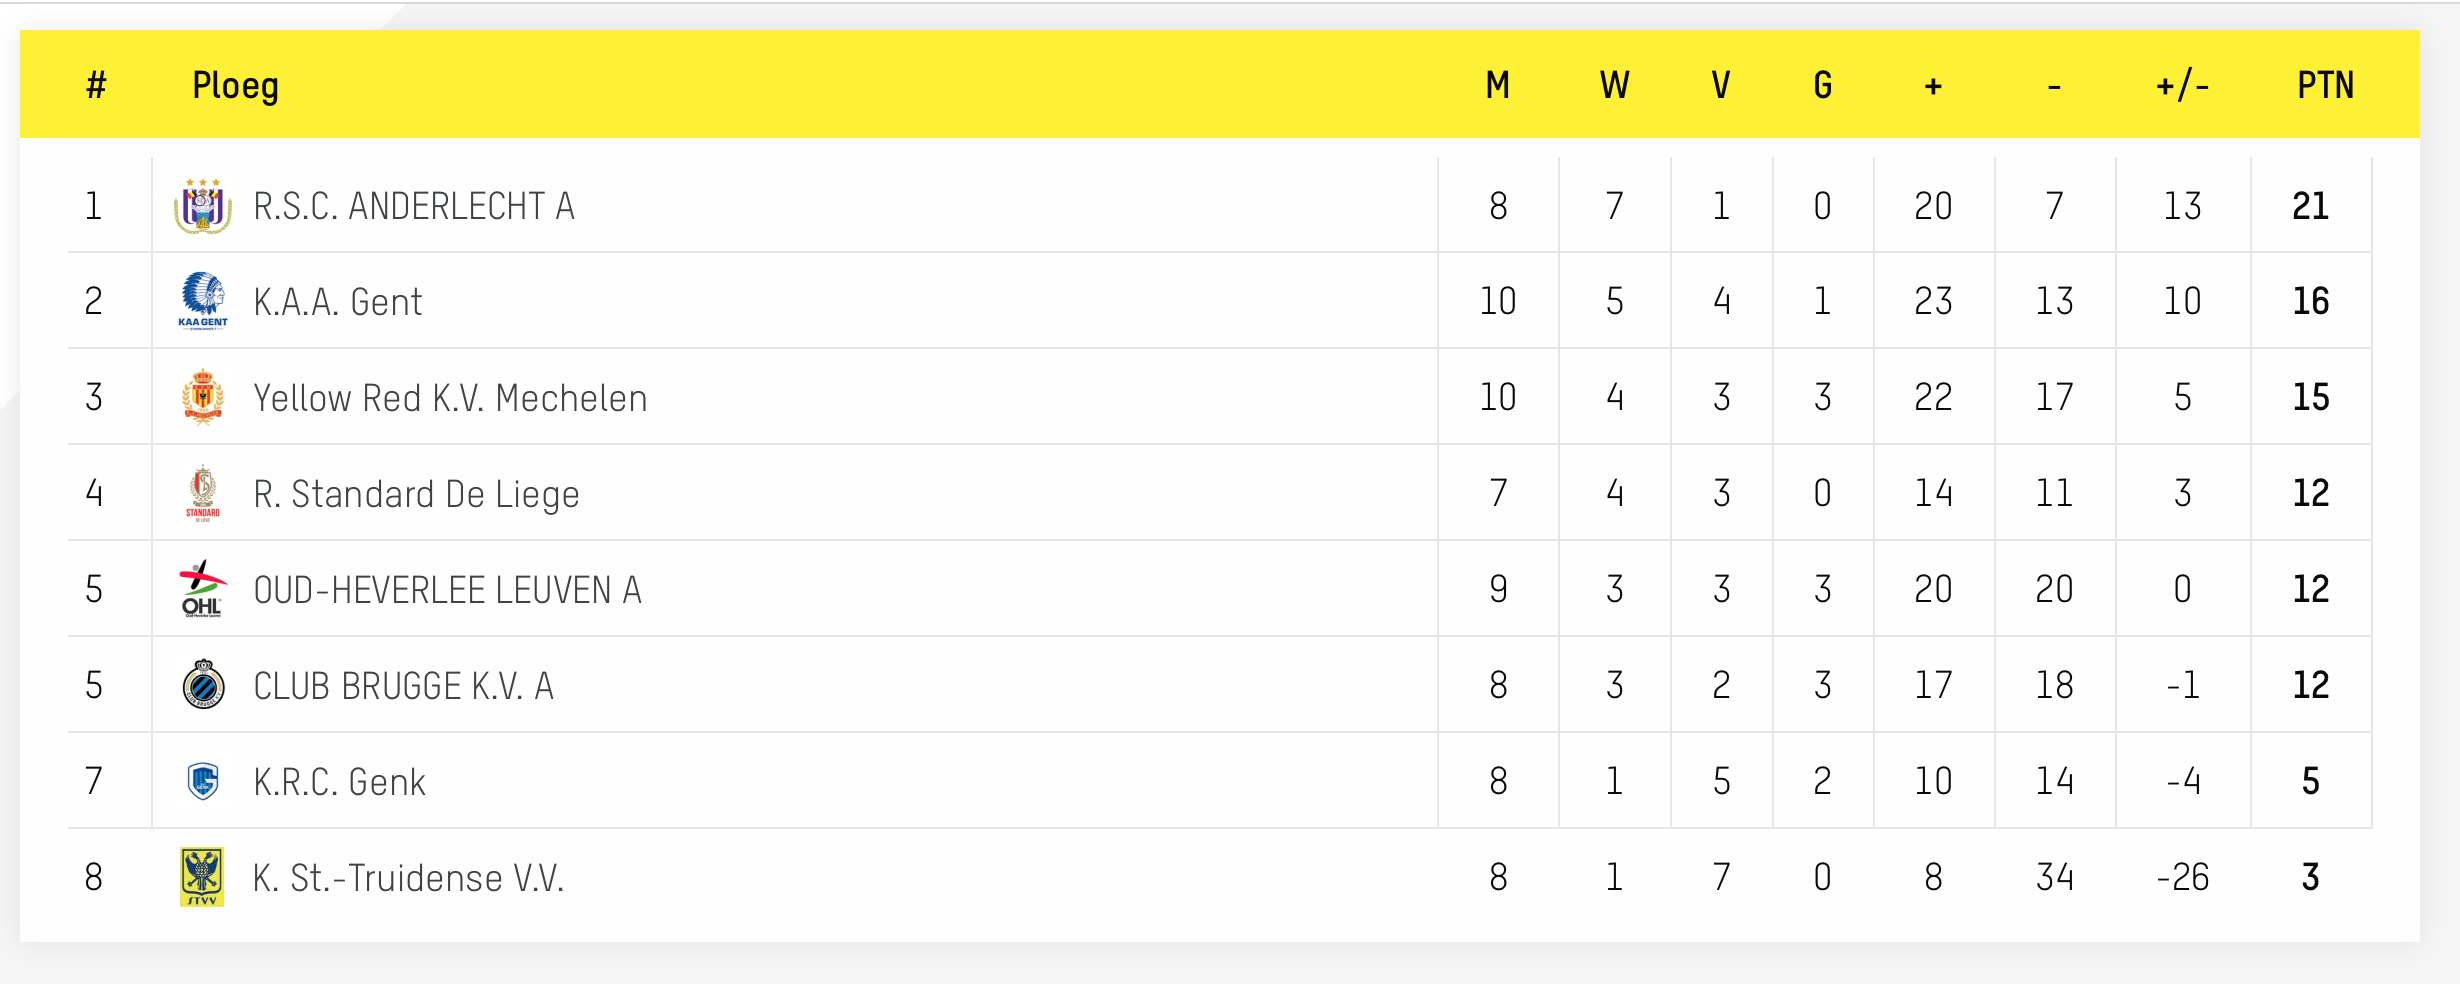Image resolution: width=2460 pixels, height=984 pixels.
Task: Click the STVV yellow crest
Action: (202, 877)
